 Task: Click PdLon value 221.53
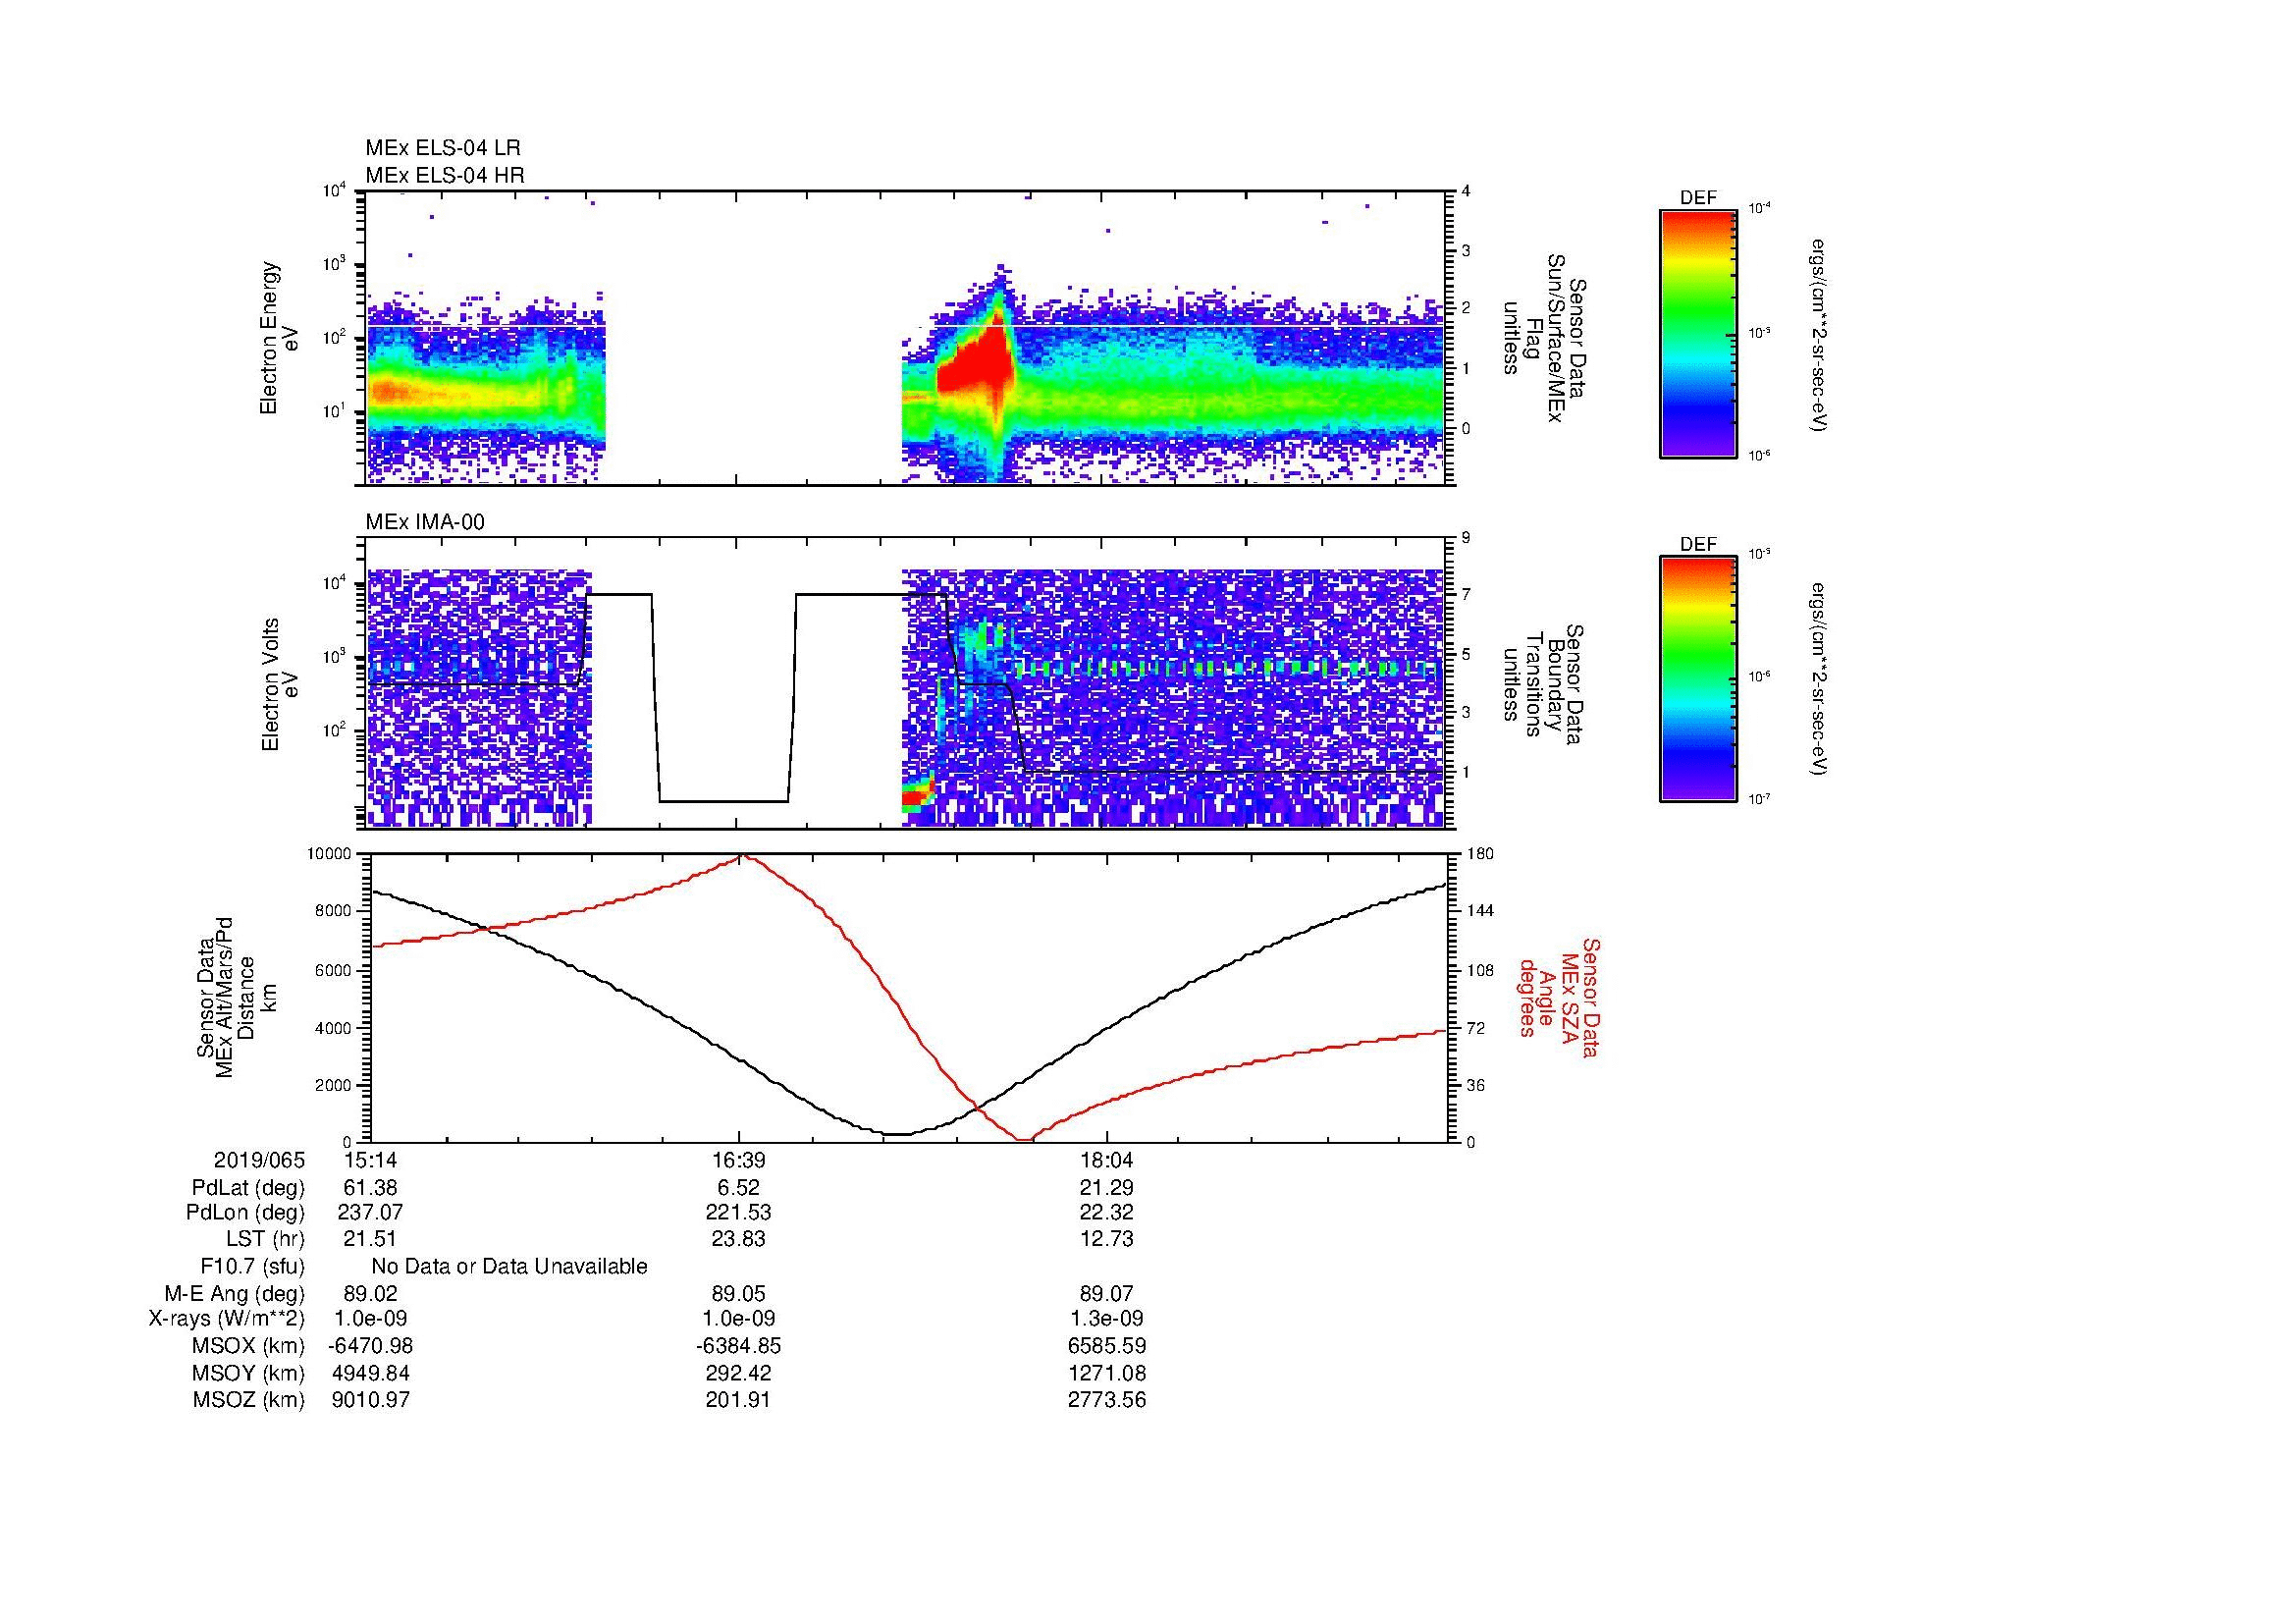tap(738, 1213)
